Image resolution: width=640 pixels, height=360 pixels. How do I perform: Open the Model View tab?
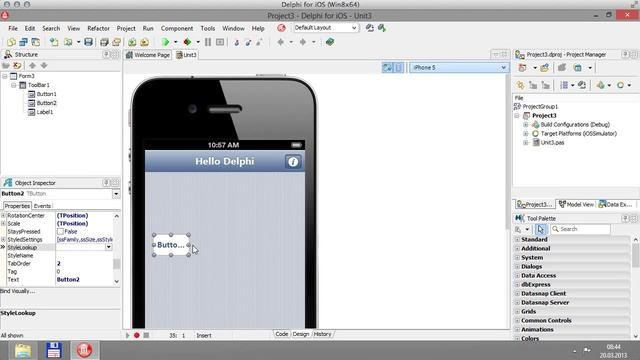(x=576, y=204)
